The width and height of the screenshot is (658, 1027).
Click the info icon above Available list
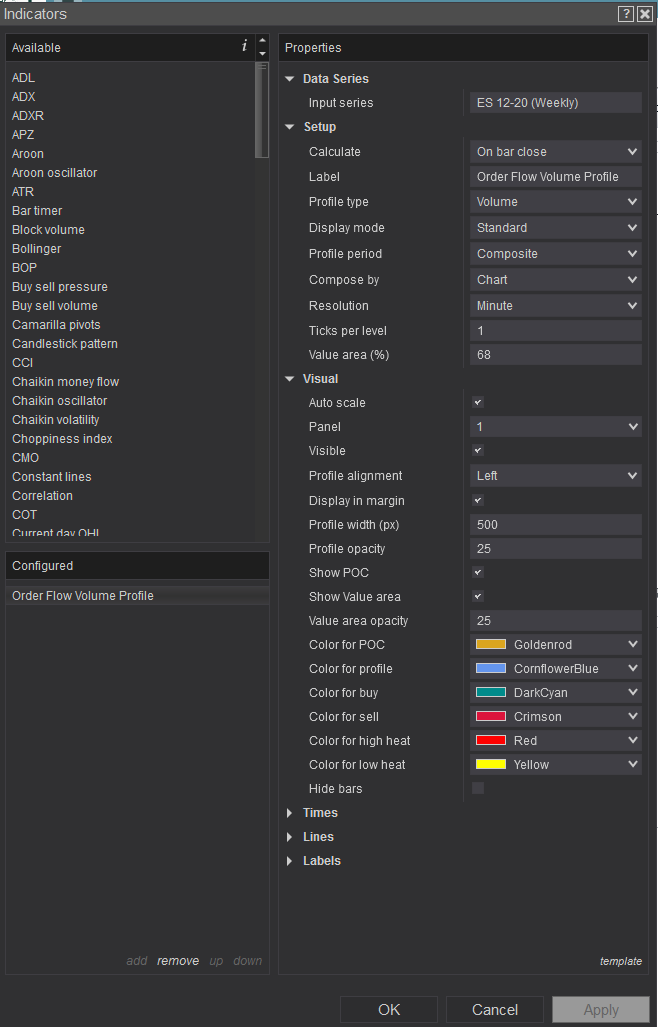(244, 46)
